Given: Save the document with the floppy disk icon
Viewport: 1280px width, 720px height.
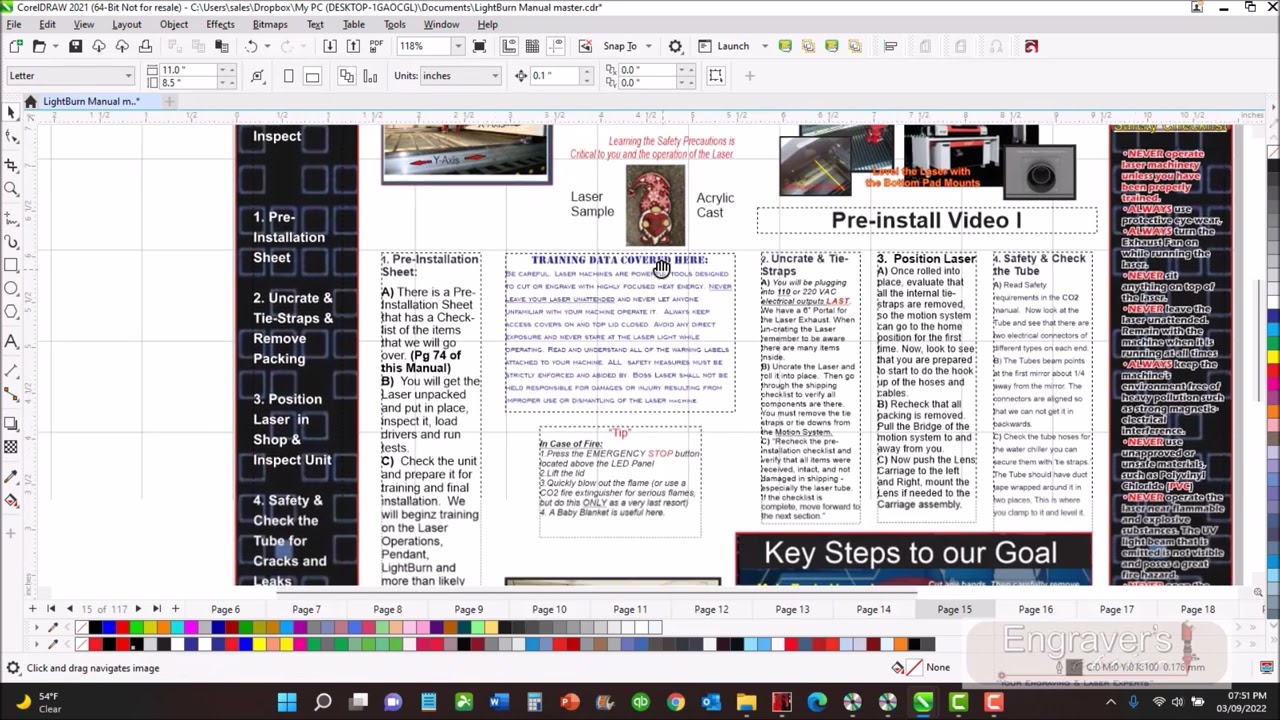Looking at the screenshot, I should point(75,46).
